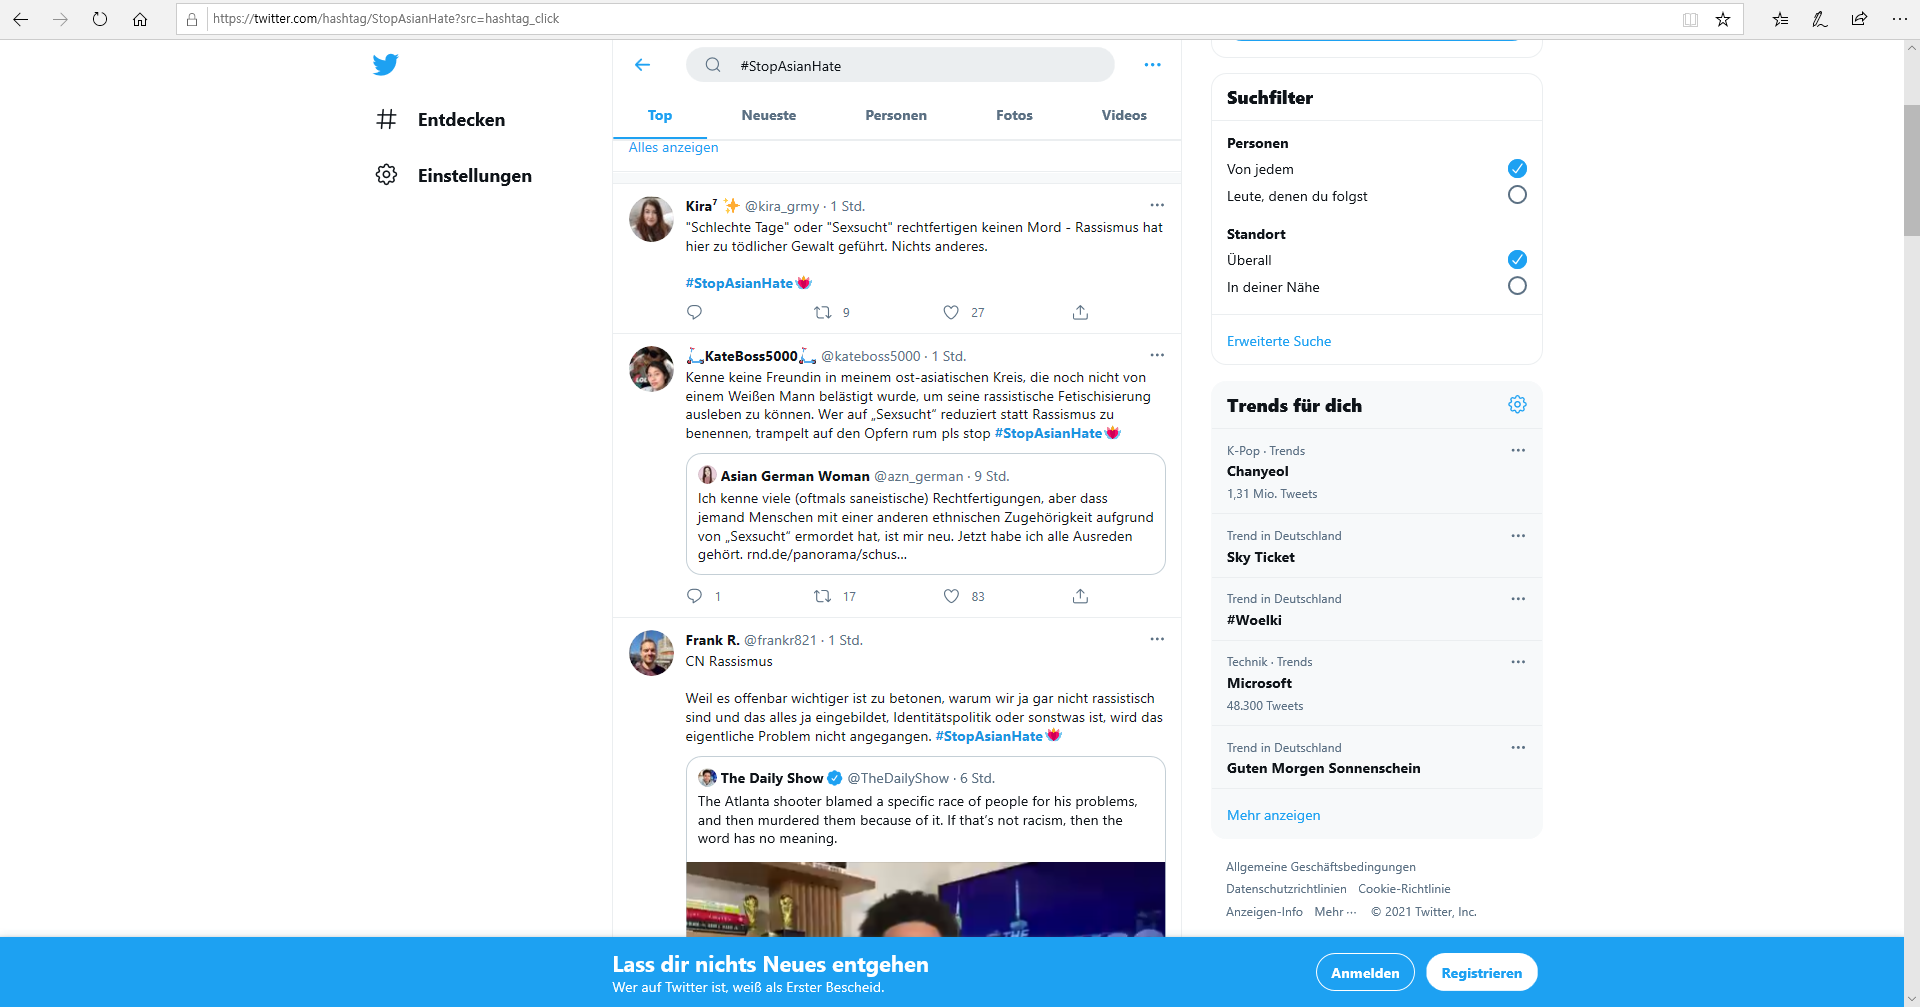Viewport: 1922px width, 1007px height.
Task: Open Erweiterte Suche link
Action: pyautogui.click(x=1279, y=341)
